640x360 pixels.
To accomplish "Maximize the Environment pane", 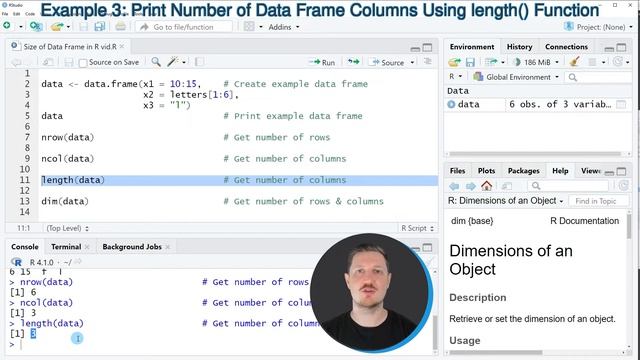I will (x=621, y=48).
